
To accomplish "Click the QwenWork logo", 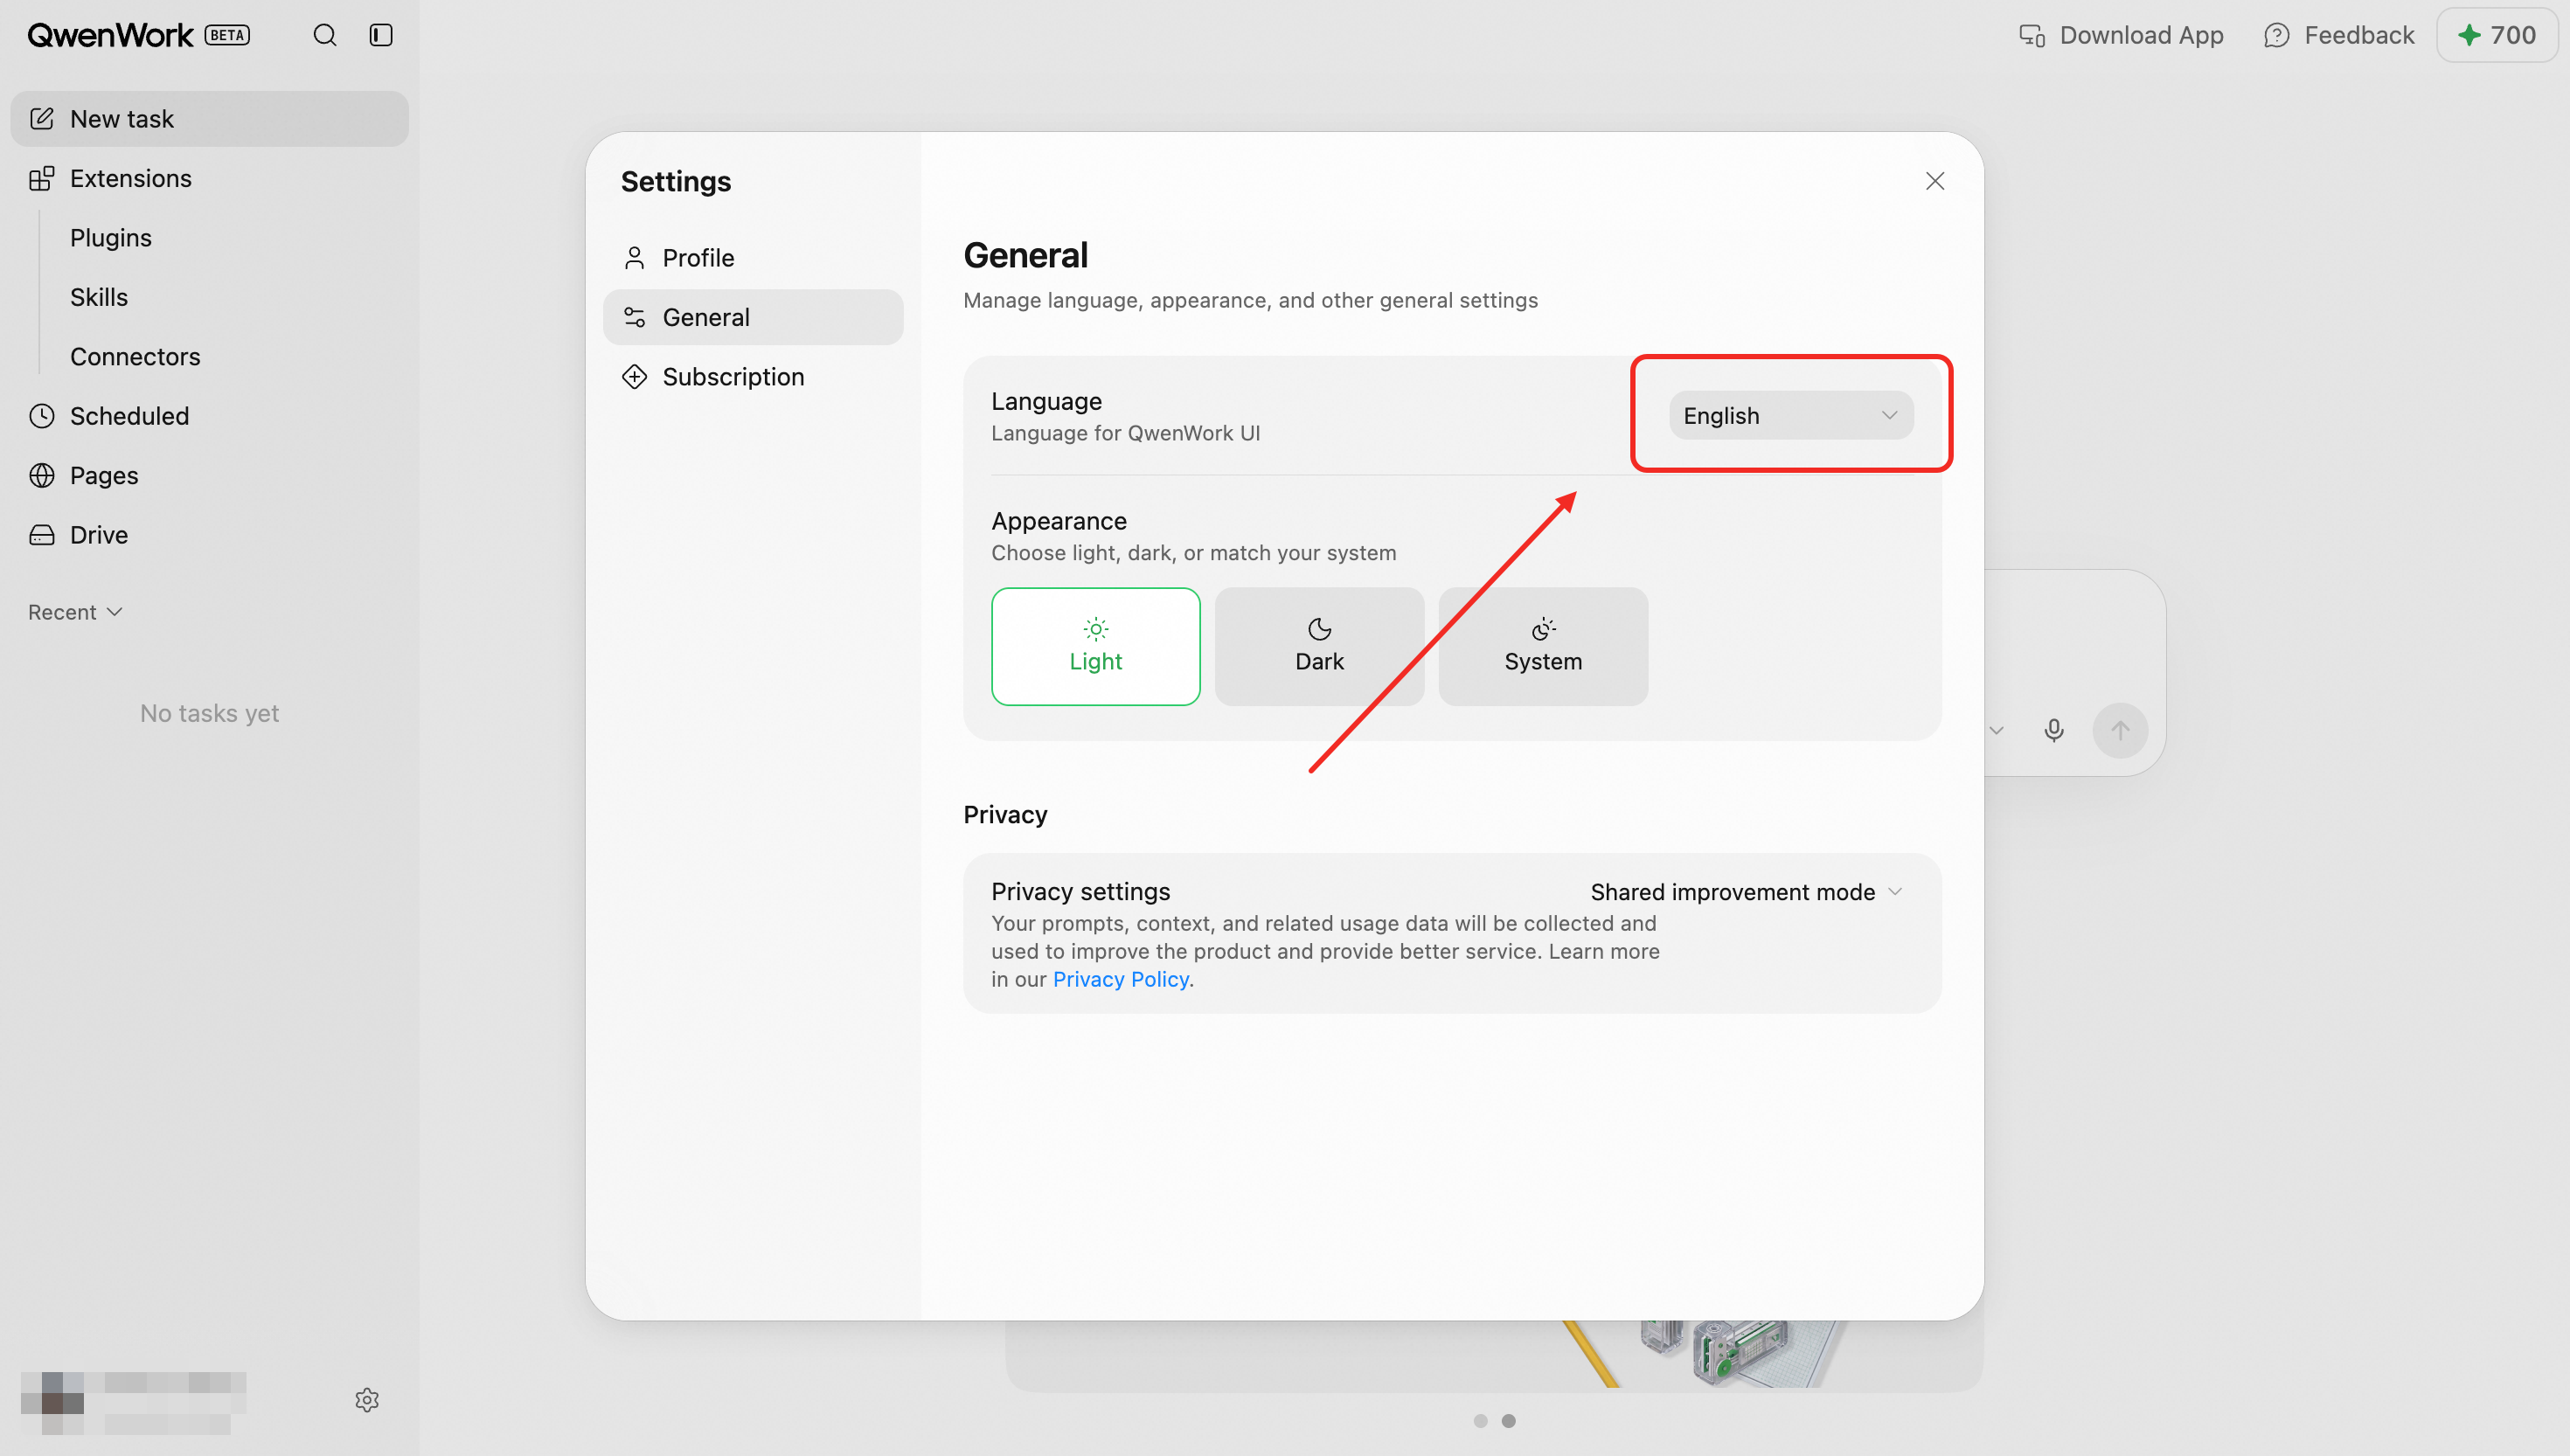I will (110, 35).
